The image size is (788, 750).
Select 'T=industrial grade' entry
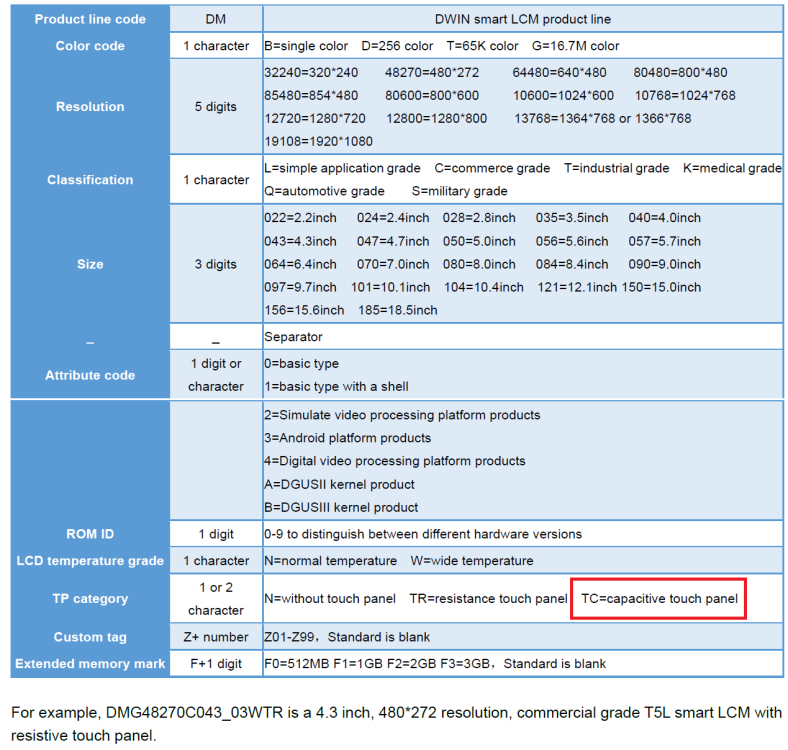pyautogui.click(x=617, y=168)
